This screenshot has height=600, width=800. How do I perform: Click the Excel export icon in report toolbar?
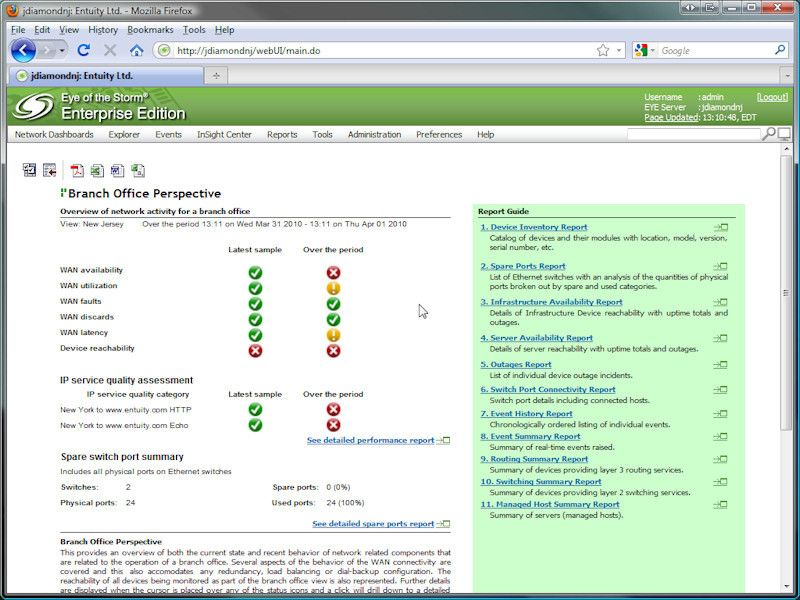pos(97,170)
